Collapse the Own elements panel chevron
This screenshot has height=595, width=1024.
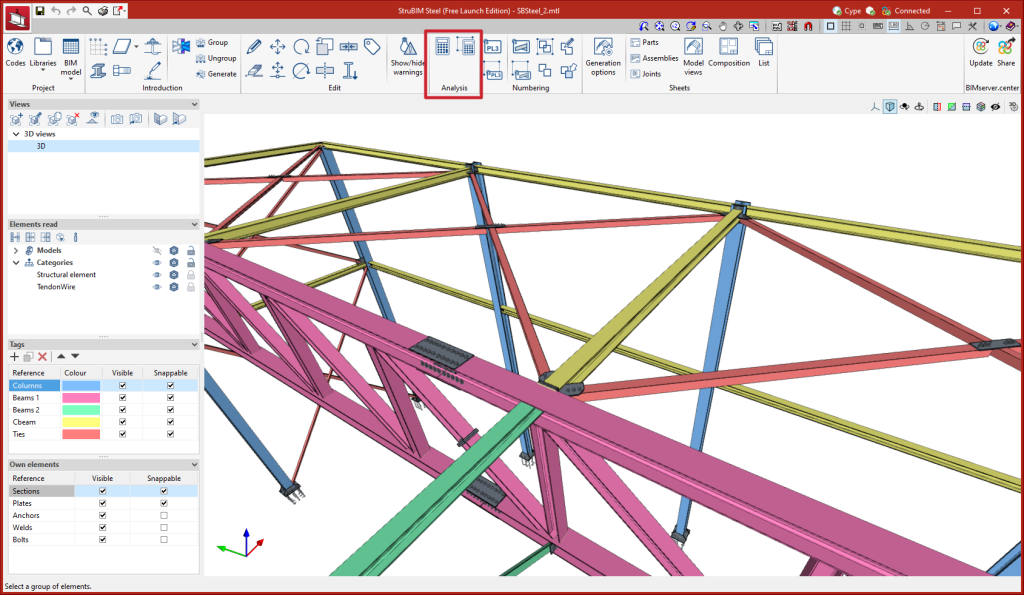(194, 464)
